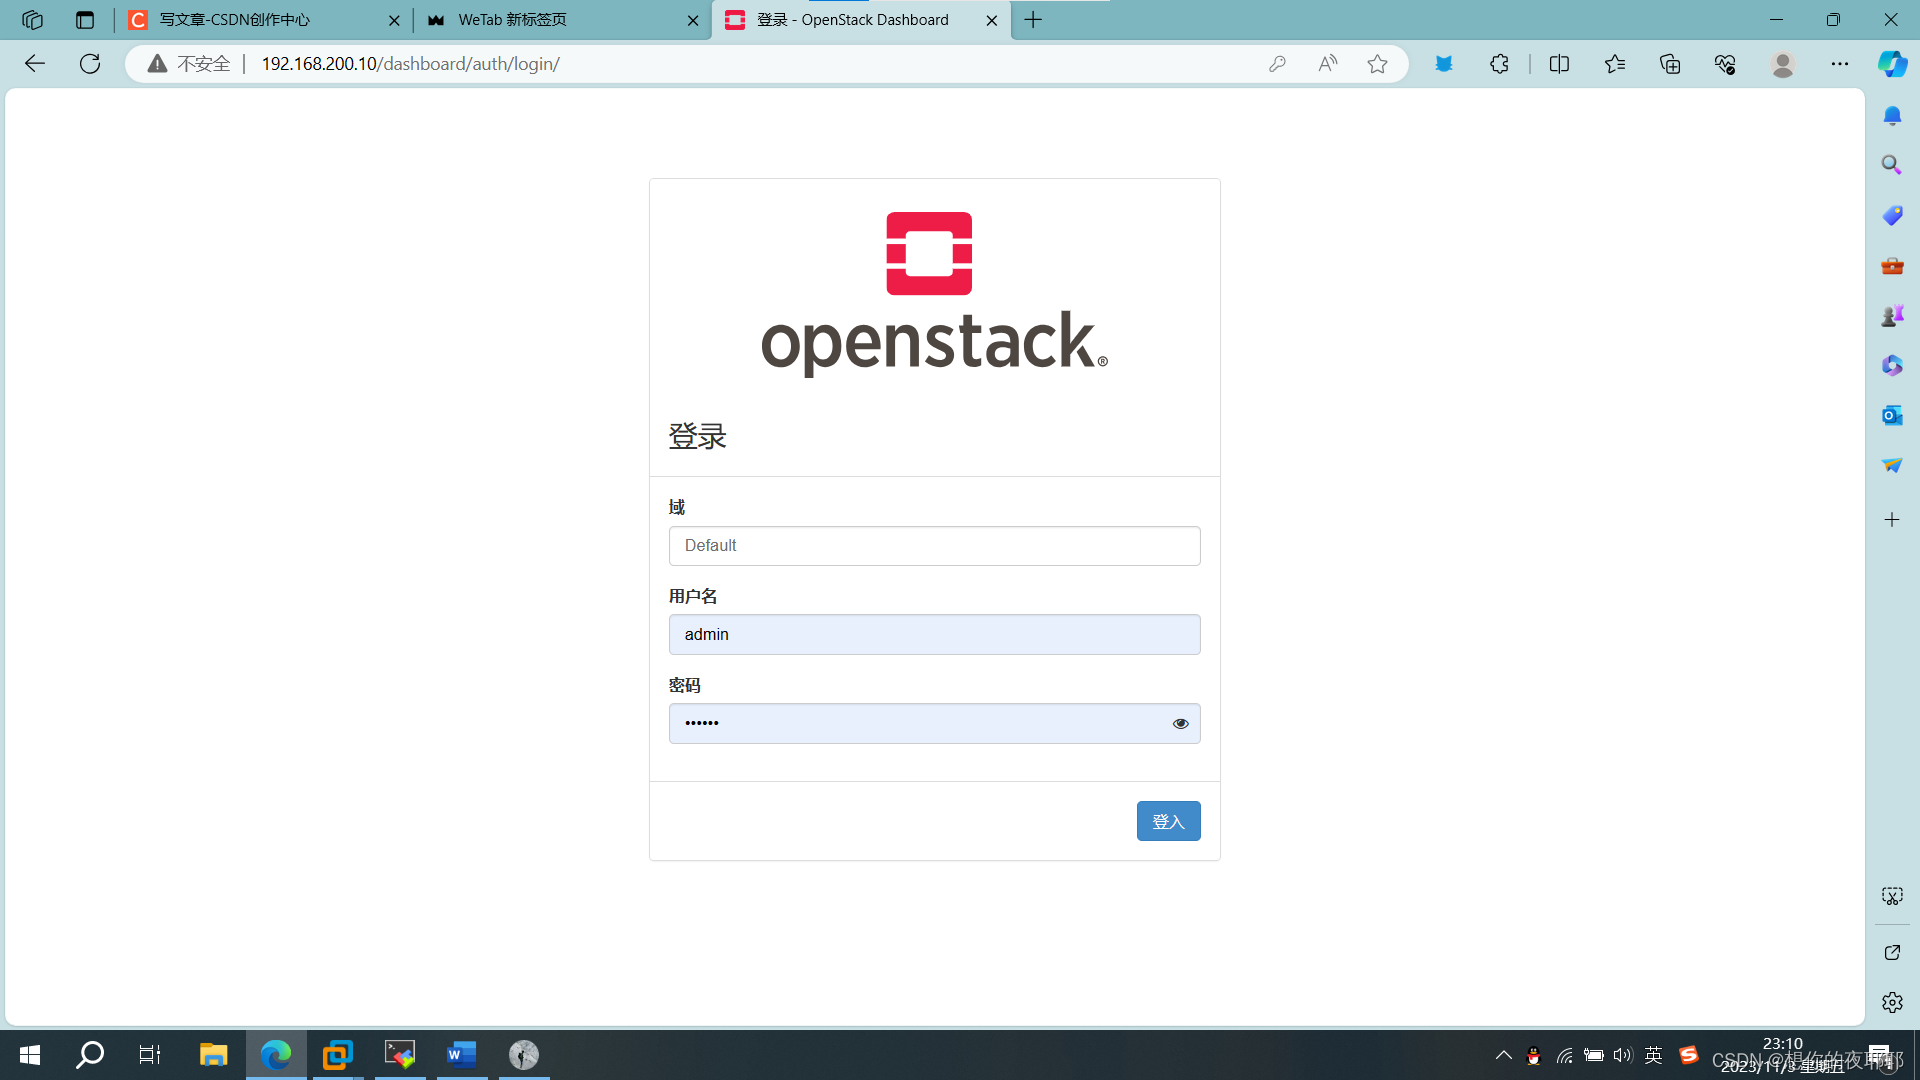Click the browser back arrow
Screen dimensions: 1920x1080
pos(35,64)
